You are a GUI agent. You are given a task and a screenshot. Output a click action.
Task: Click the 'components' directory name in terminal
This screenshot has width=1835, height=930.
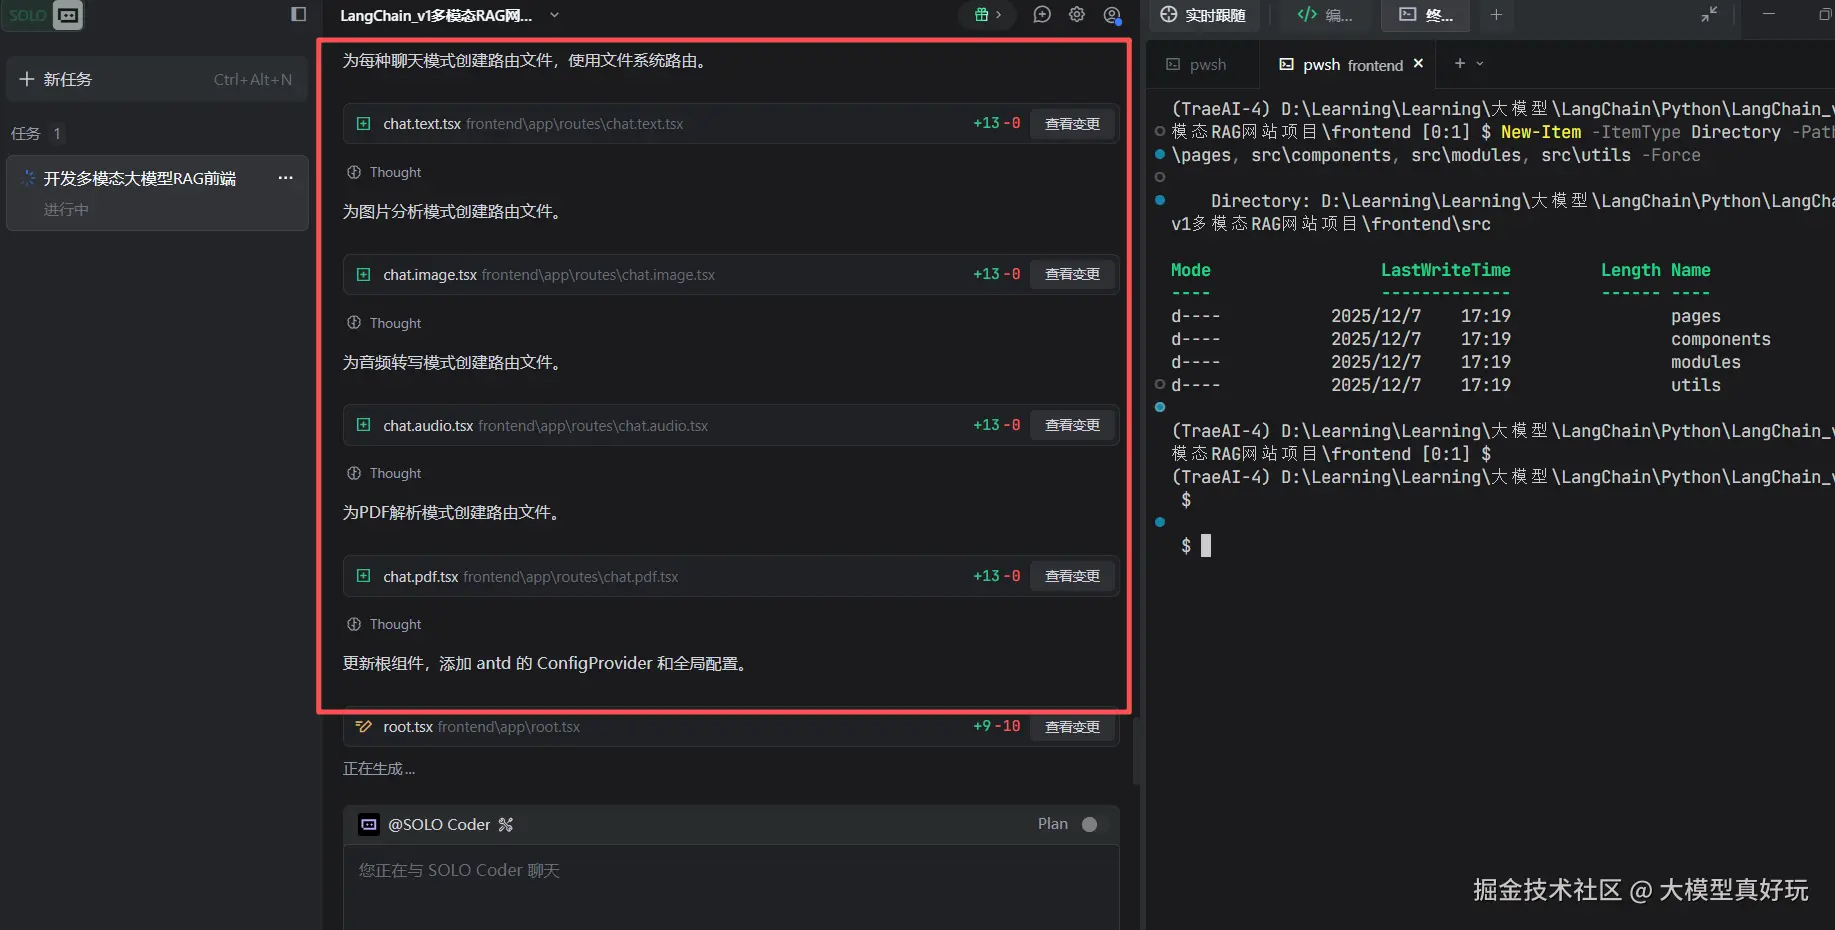point(1720,340)
